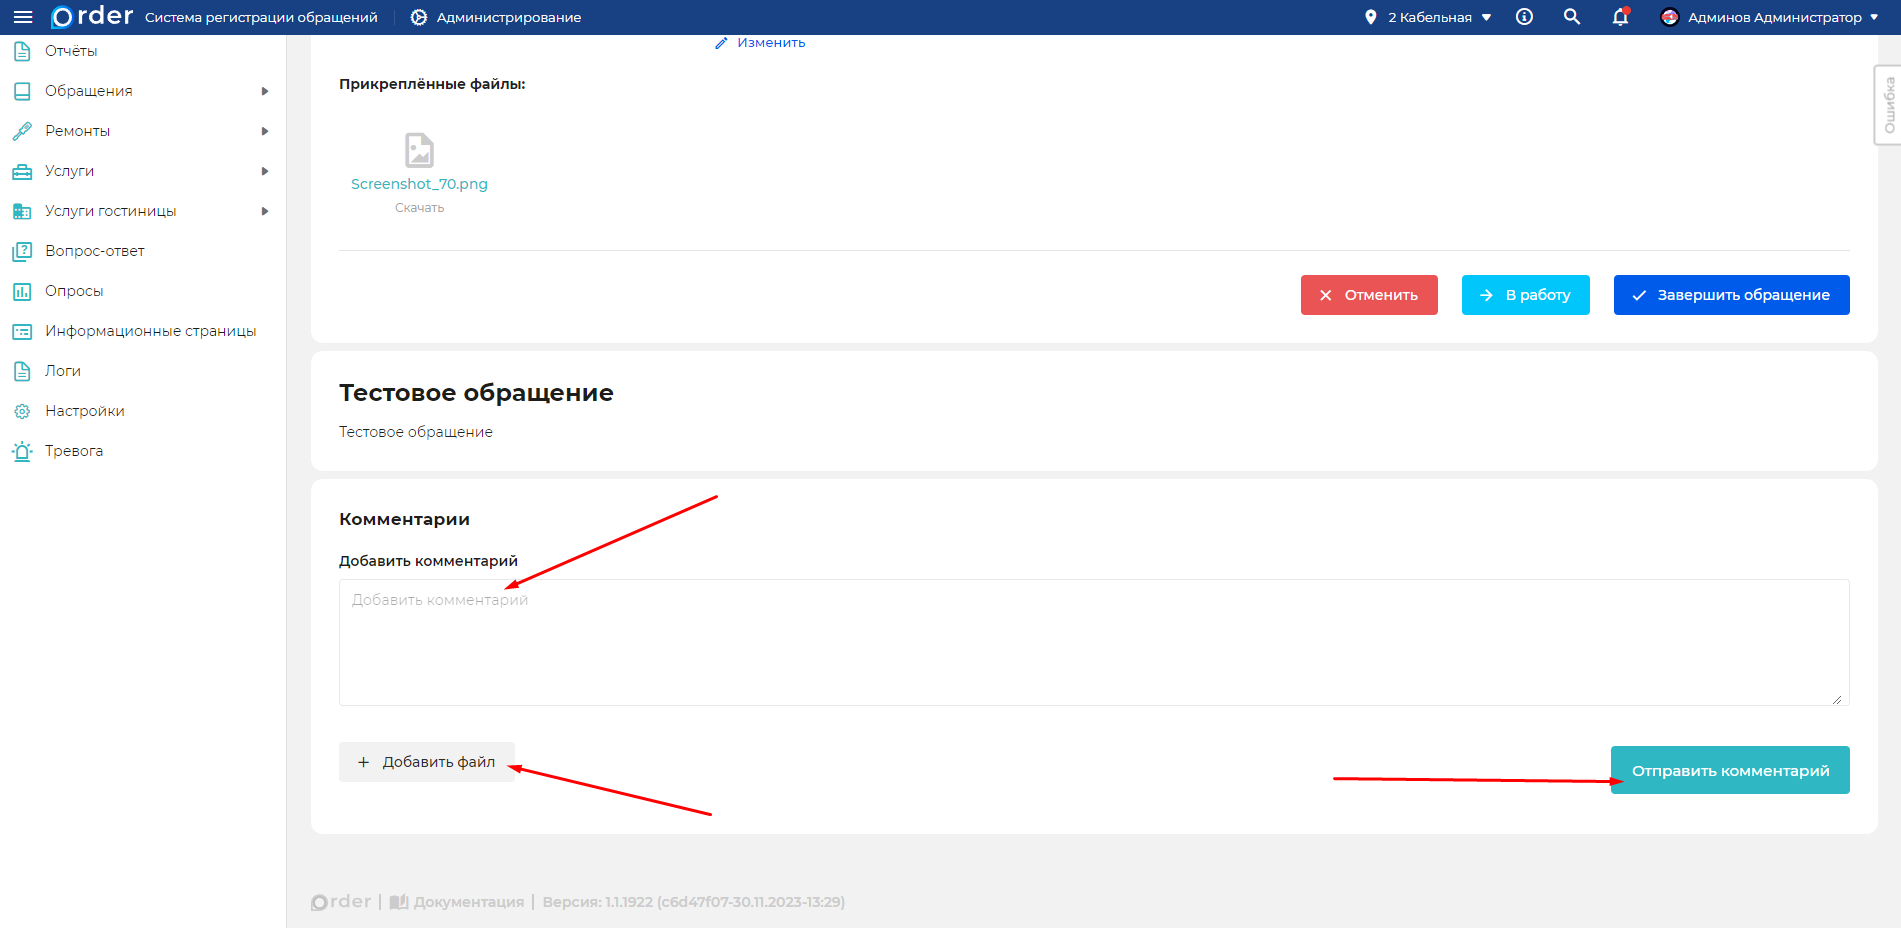Expand the Обращения submenu arrow
1901x928 pixels.
click(x=265, y=91)
